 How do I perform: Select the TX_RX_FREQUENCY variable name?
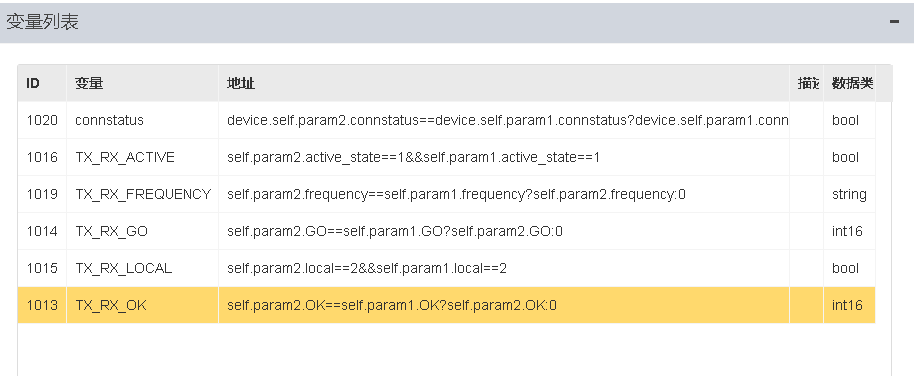coord(143,194)
